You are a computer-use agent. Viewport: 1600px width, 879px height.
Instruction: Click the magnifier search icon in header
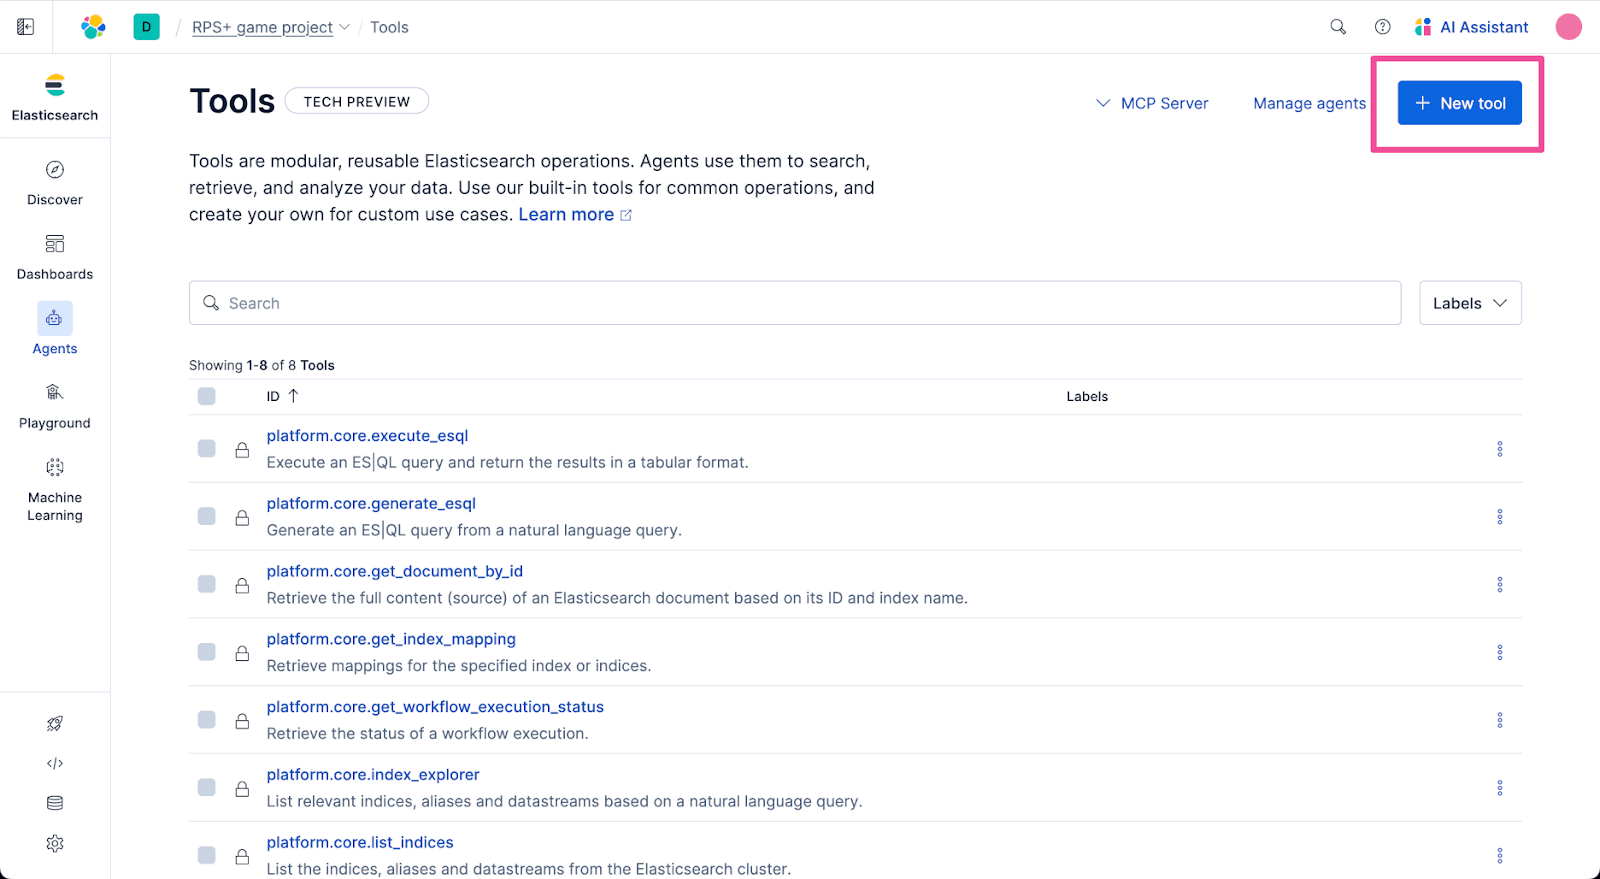[x=1338, y=27]
